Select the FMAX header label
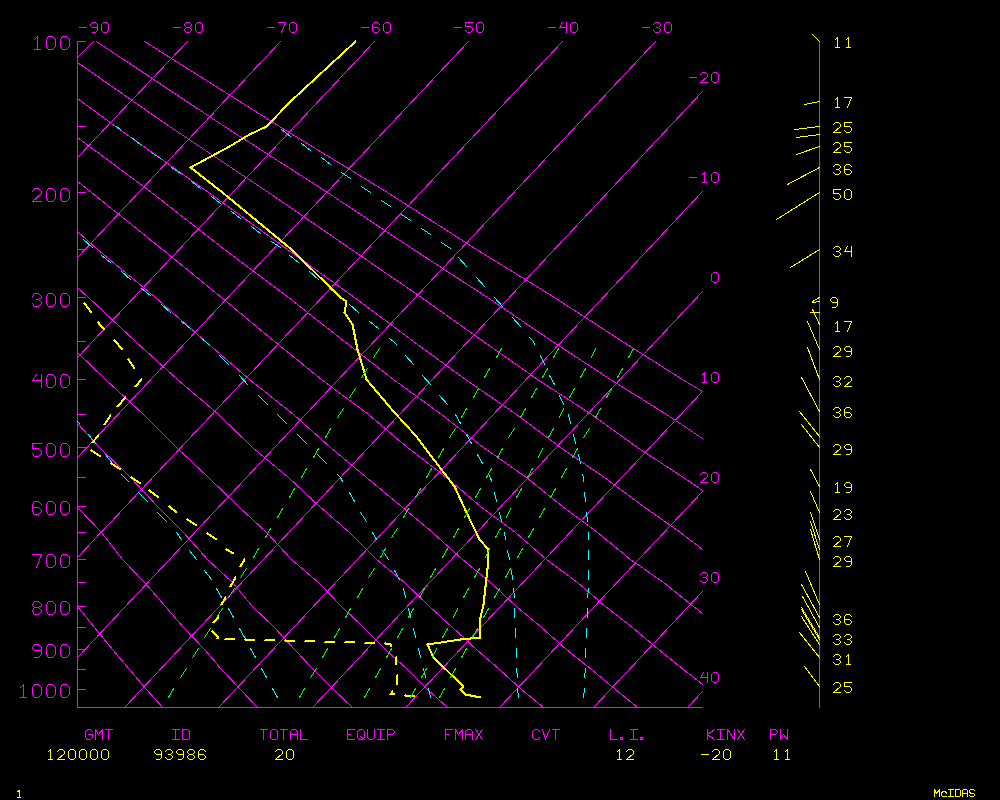Image resolution: width=1000 pixels, height=800 pixels. point(464,735)
